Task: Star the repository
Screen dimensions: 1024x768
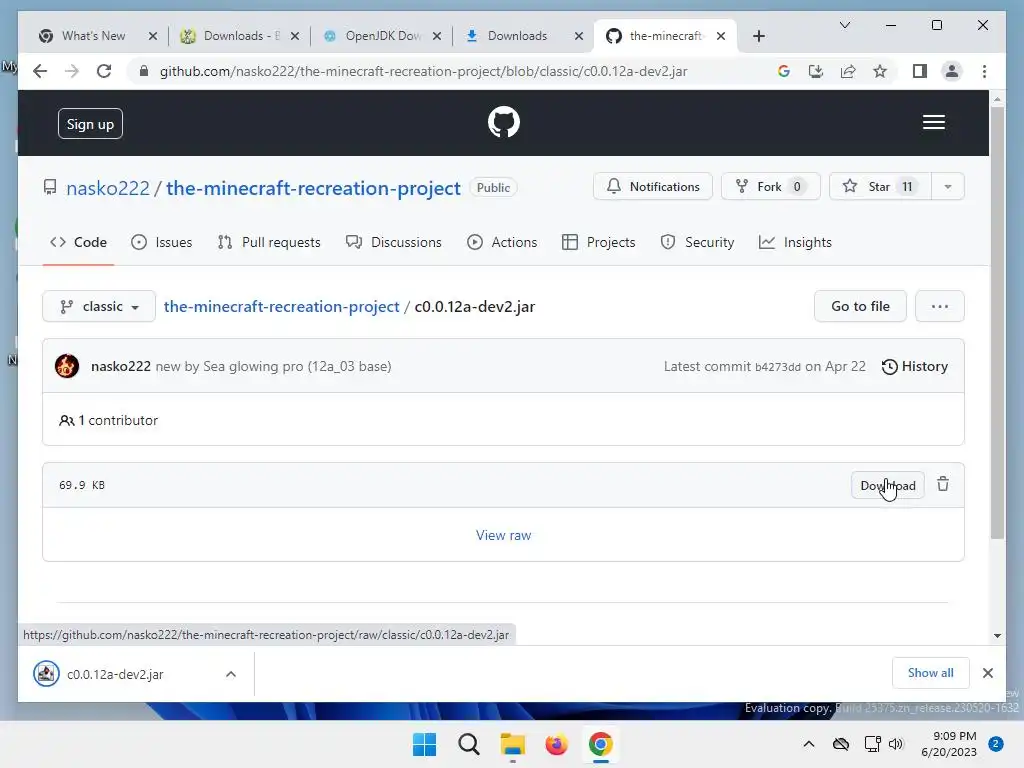Action: point(880,187)
